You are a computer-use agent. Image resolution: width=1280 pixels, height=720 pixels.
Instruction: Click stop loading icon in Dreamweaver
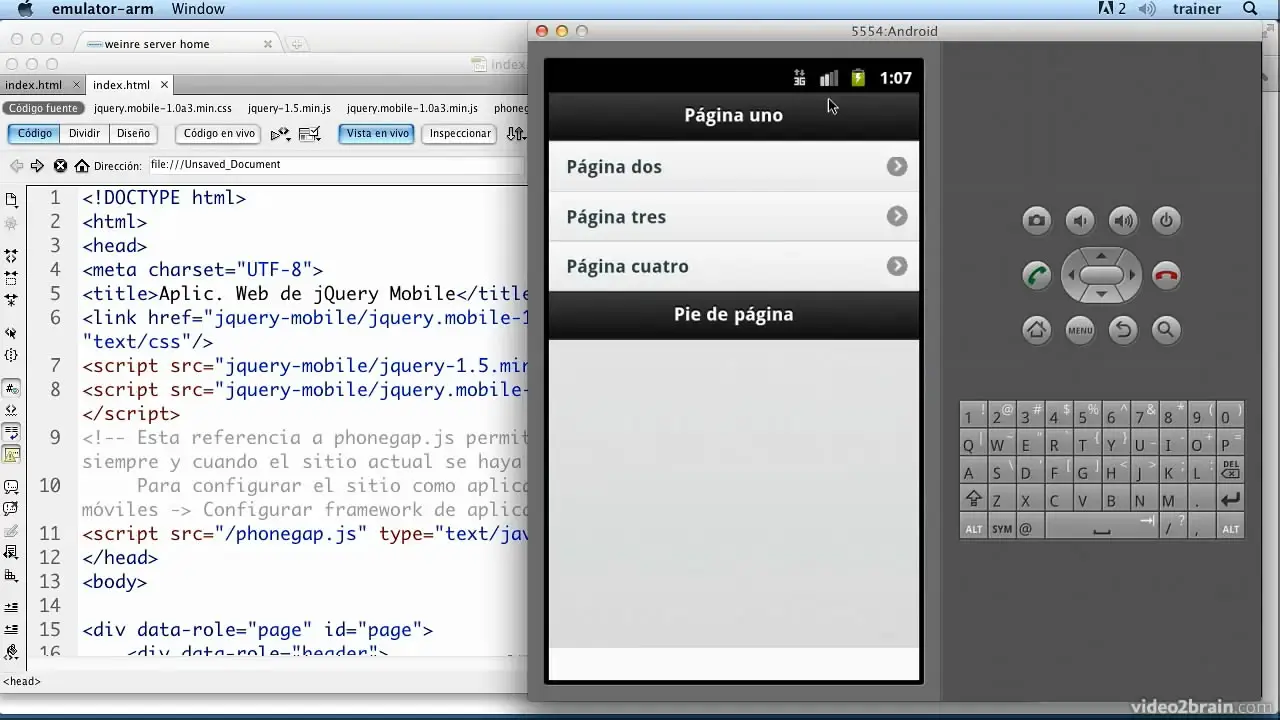[x=60, y=166]
